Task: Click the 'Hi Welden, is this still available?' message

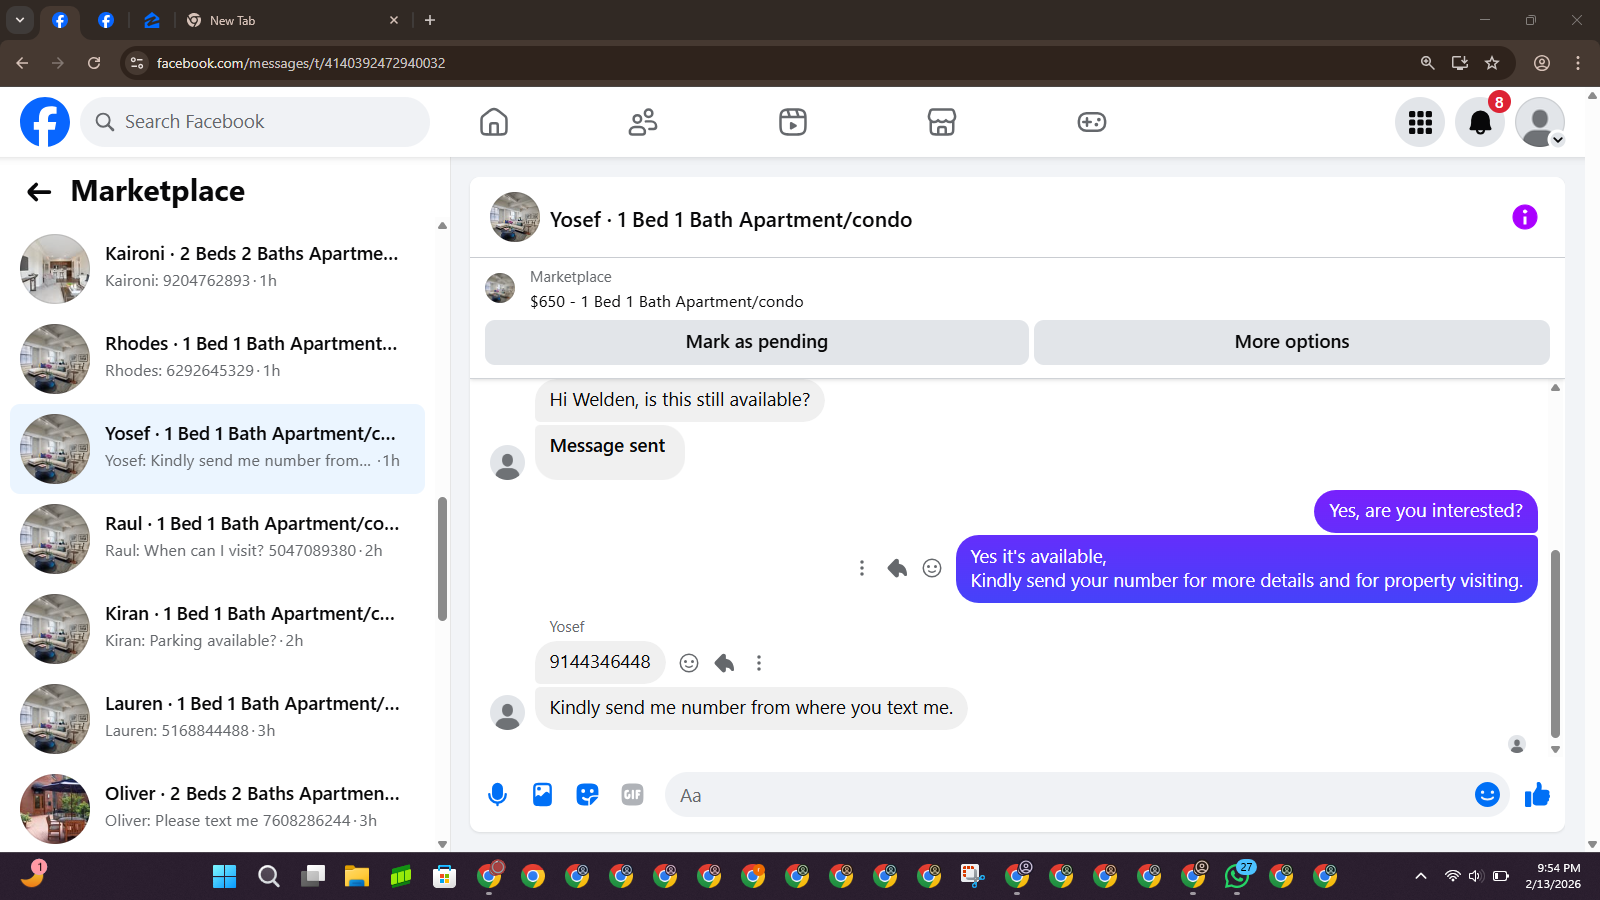Action: (680, 400)
